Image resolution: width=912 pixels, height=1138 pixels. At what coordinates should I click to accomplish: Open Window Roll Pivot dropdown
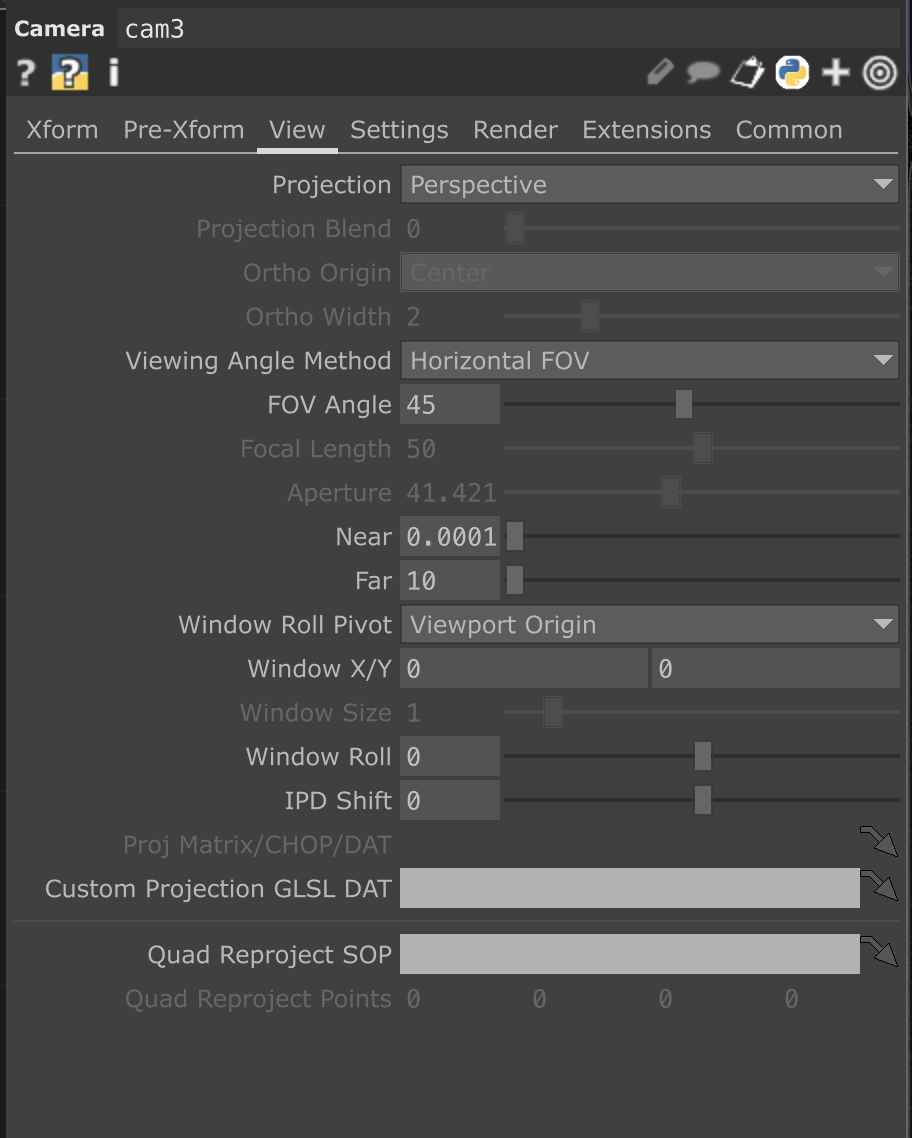pos(649,625)
